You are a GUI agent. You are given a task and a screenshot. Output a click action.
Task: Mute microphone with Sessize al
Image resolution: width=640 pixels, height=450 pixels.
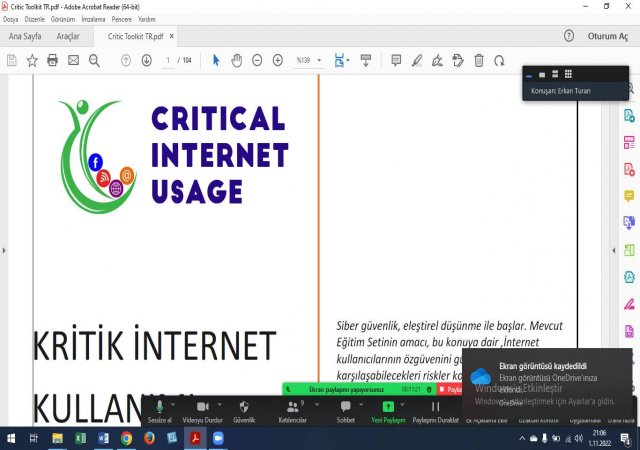tap(158, 411)
